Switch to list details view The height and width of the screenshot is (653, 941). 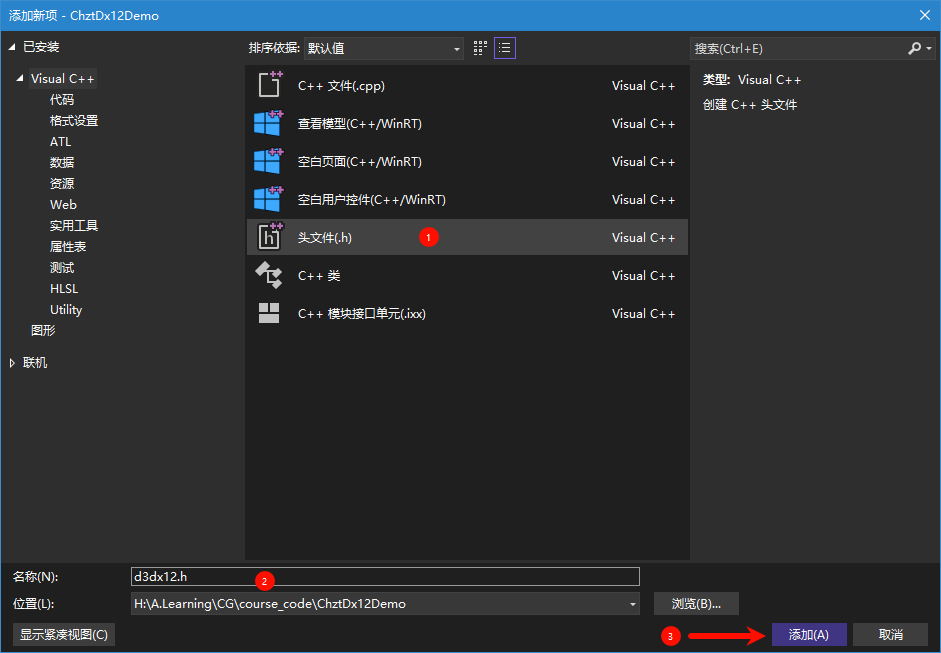(505, 48)
